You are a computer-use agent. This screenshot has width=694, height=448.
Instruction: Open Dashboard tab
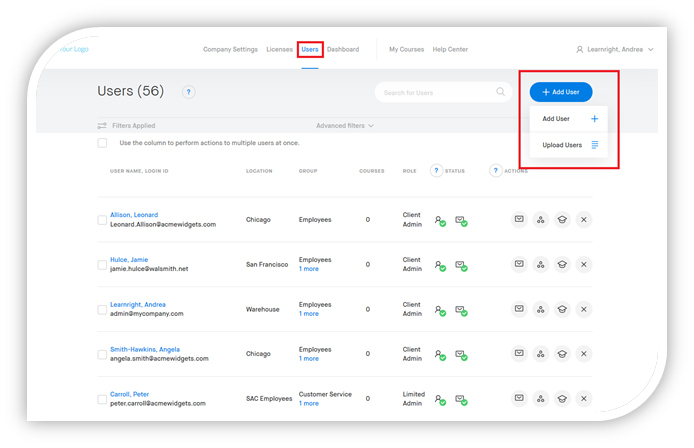(343, 49)
